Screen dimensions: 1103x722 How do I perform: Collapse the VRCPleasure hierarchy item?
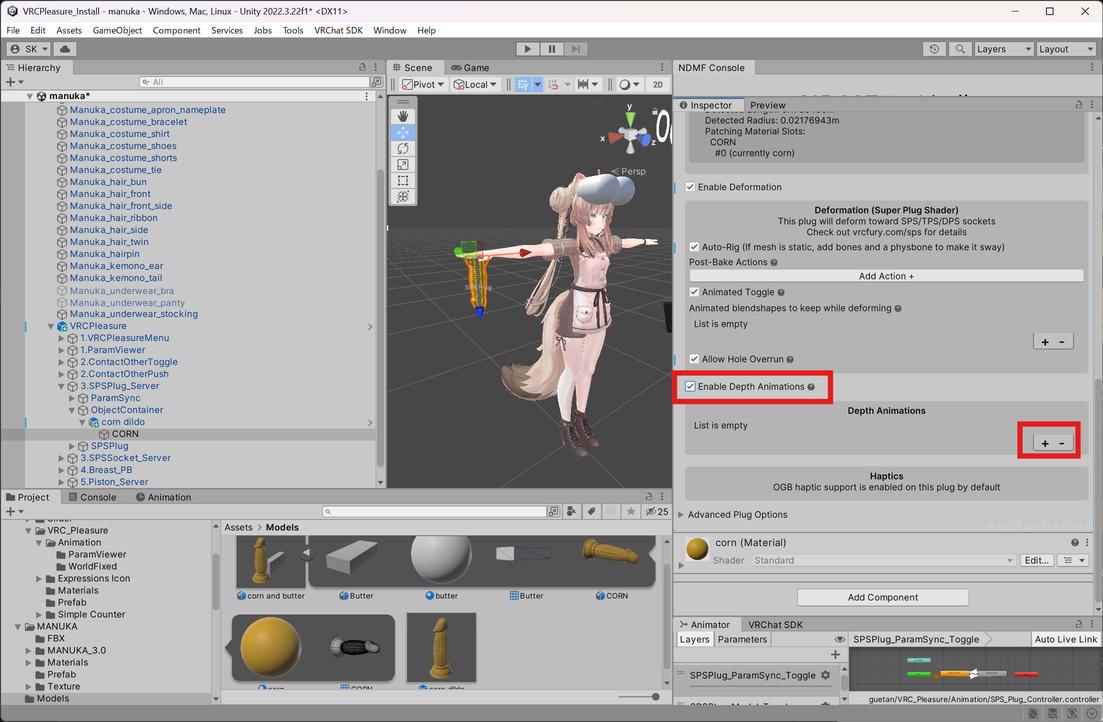(51, 326)
